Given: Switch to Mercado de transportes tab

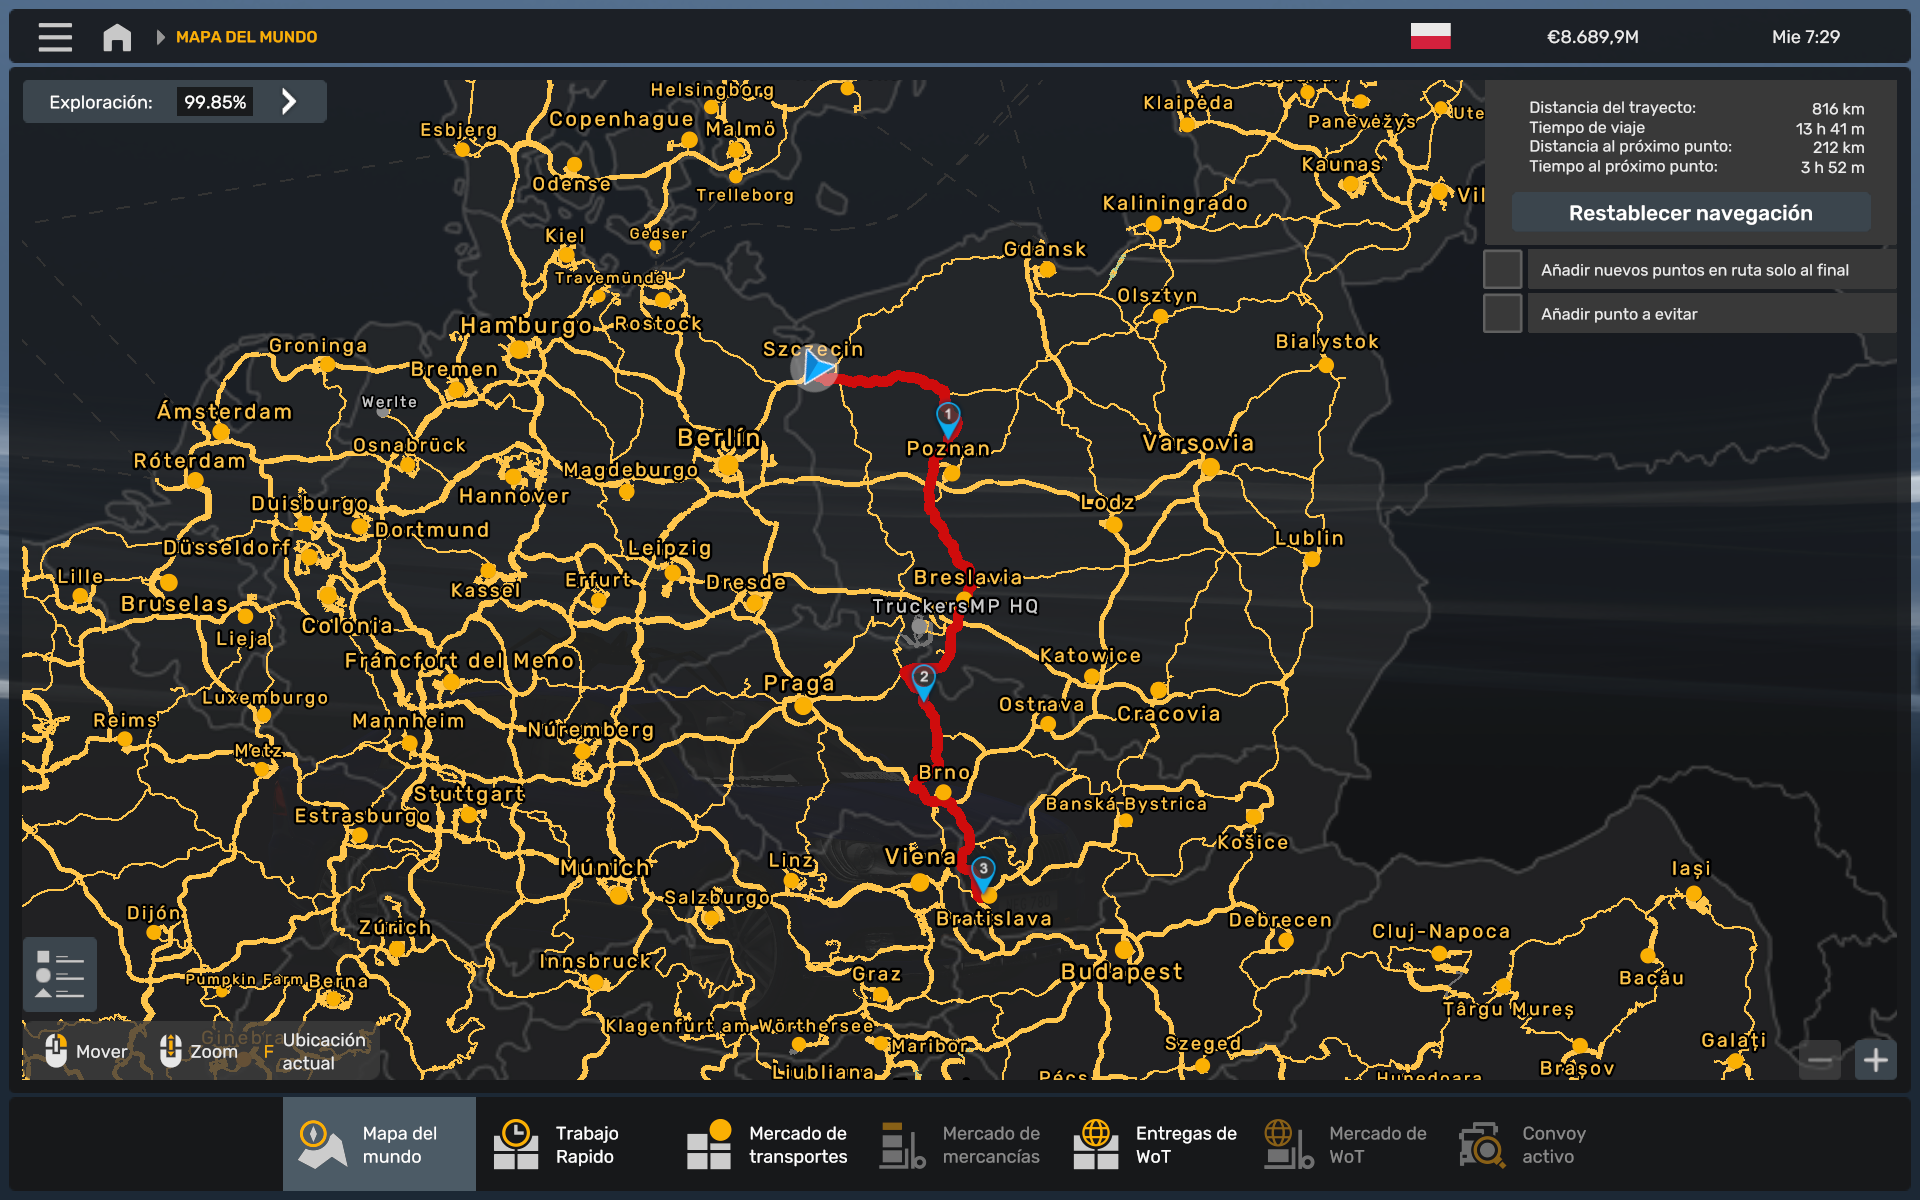Looking at the screenshot, I should click(766, 1144).
